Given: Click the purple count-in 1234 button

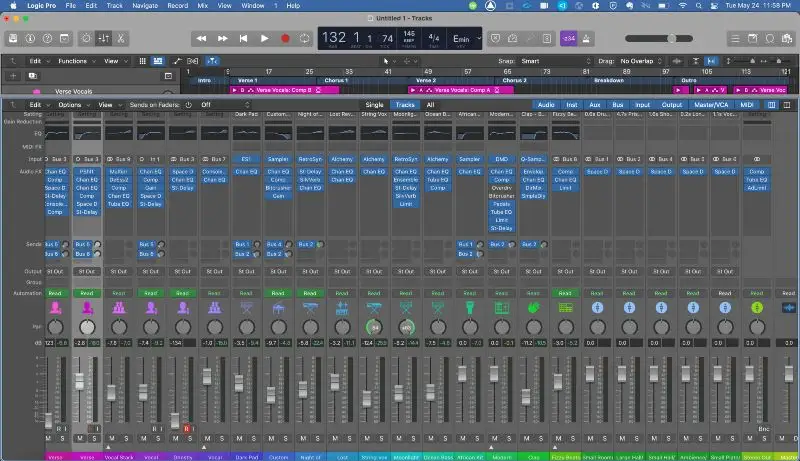Looking at the screenshot, I should (568, 38).
